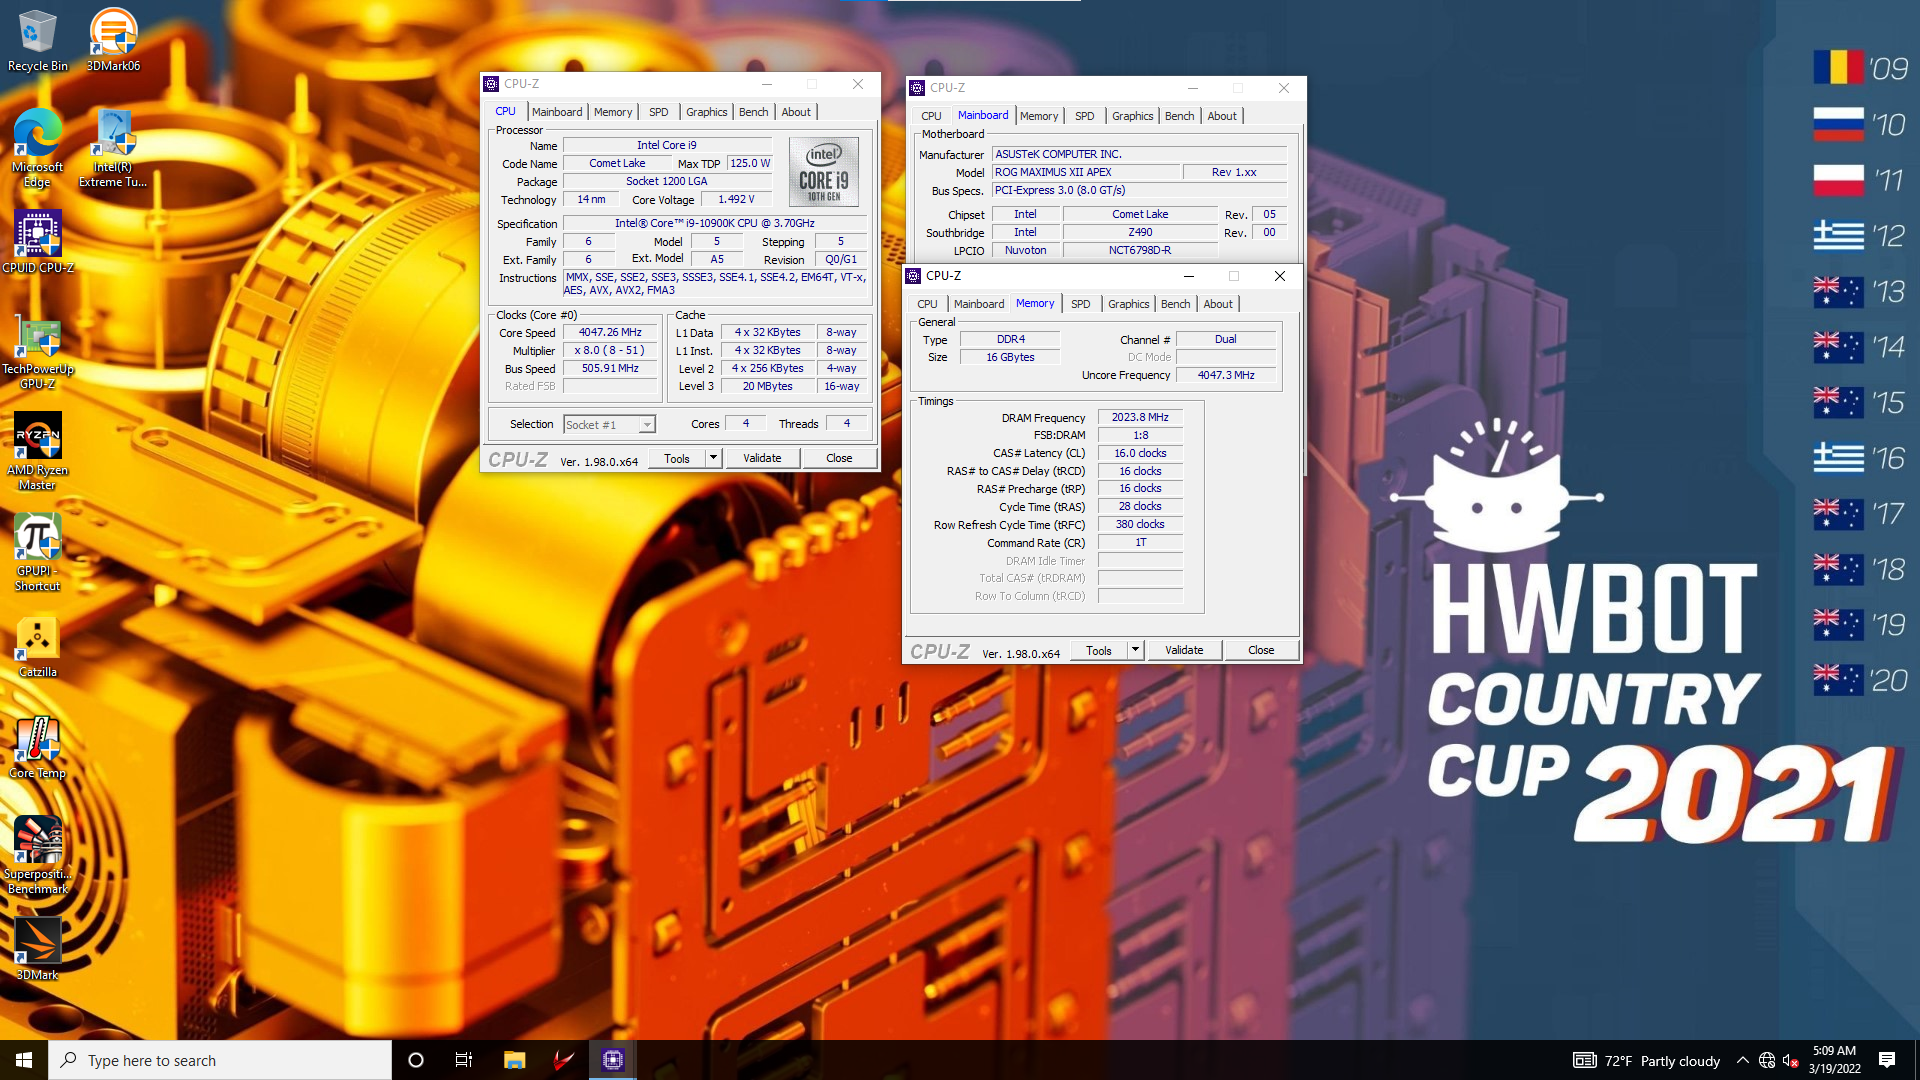Open the Socket #1 selection dropdown

coord(610,425)
